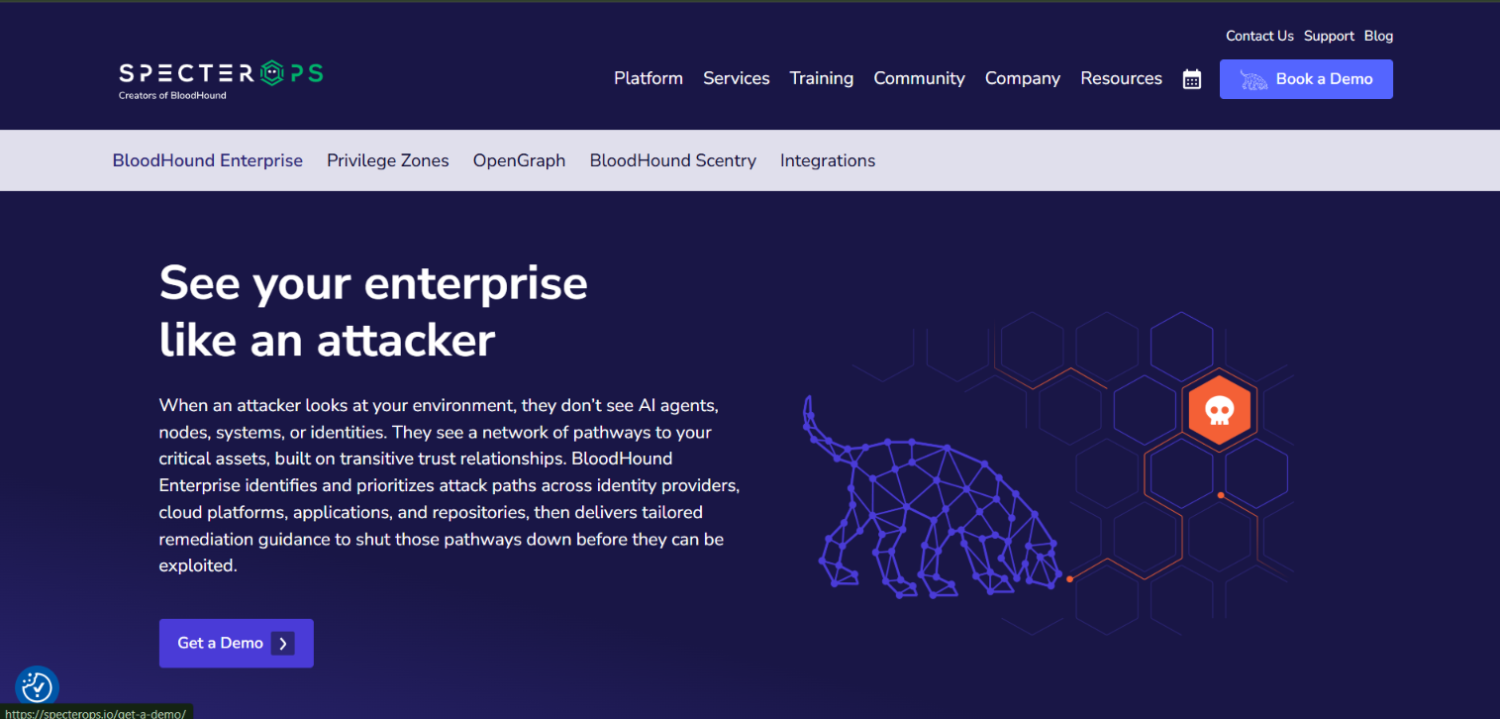Click the BloodHound dog network illustration
1500x719 pixels.
(932, 499)
